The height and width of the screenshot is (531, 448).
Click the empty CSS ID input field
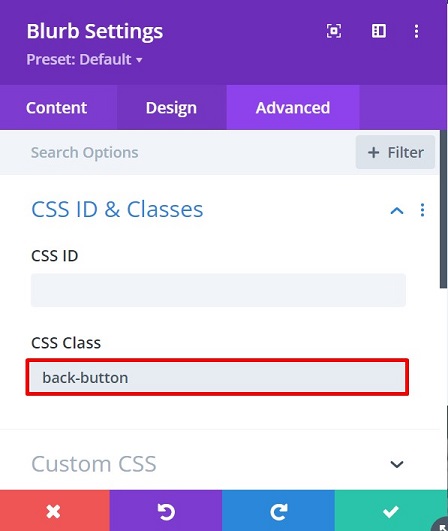218,290
